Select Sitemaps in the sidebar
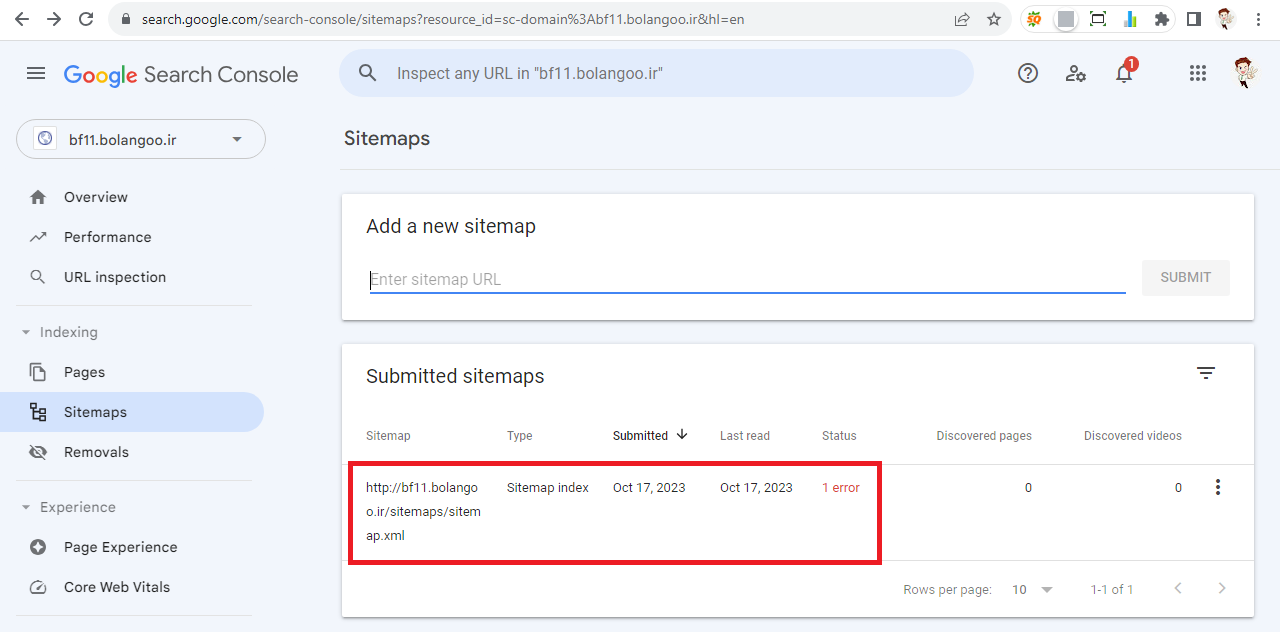 132,412
